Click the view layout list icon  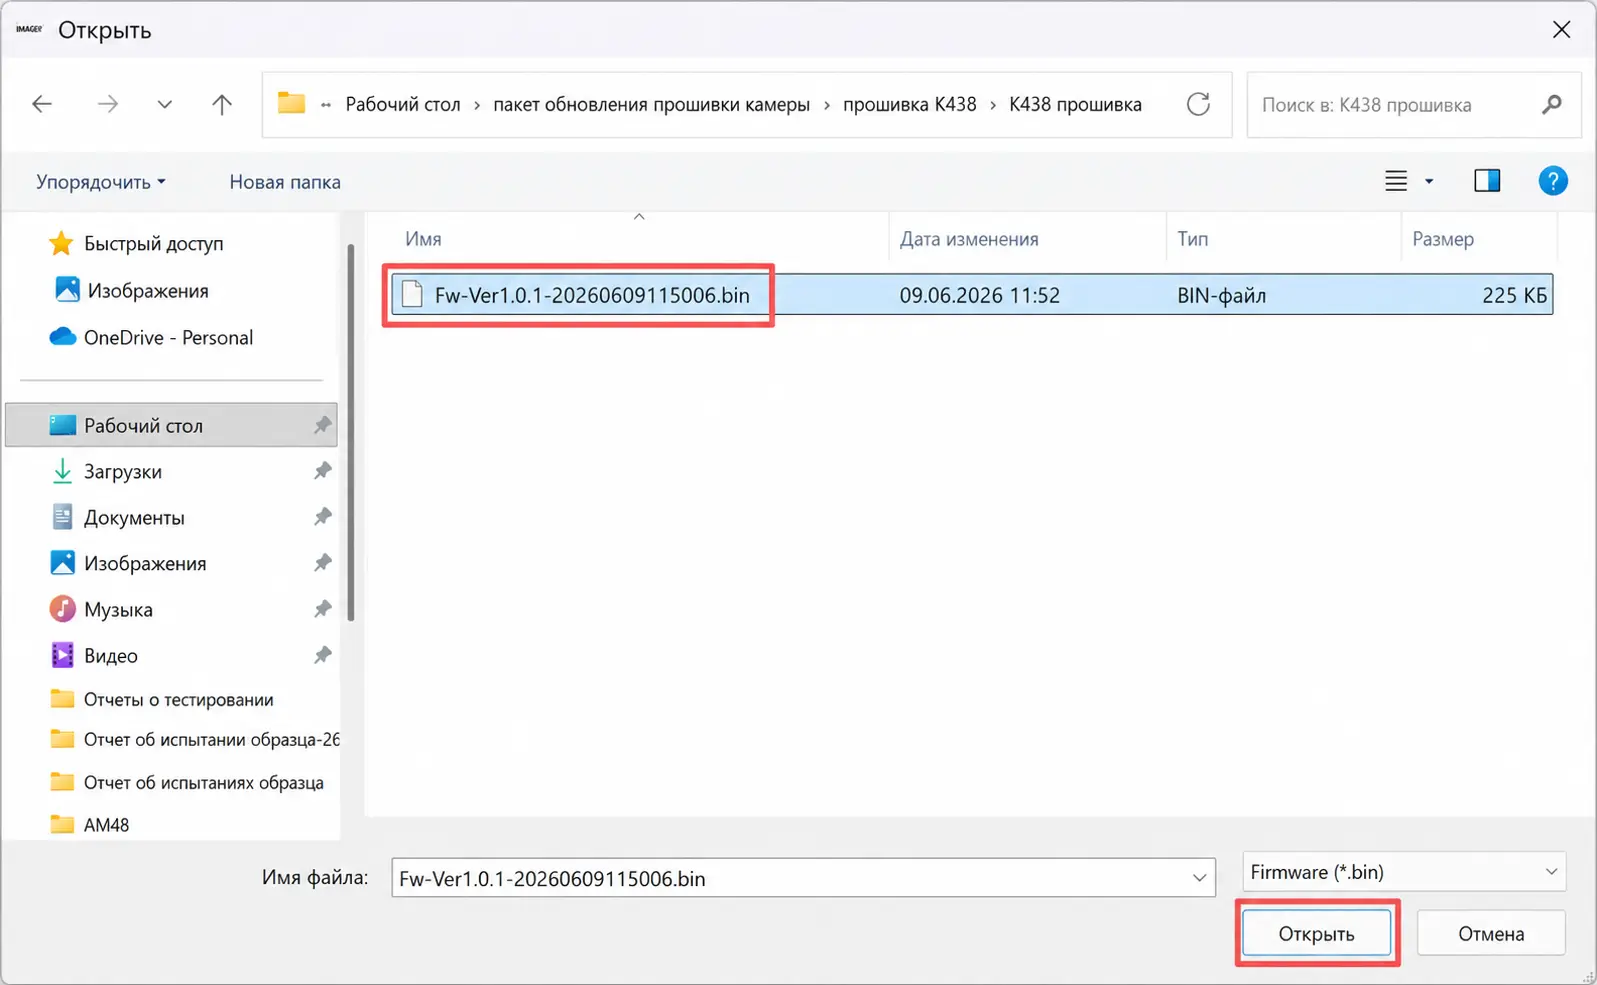pos(1396,181)
